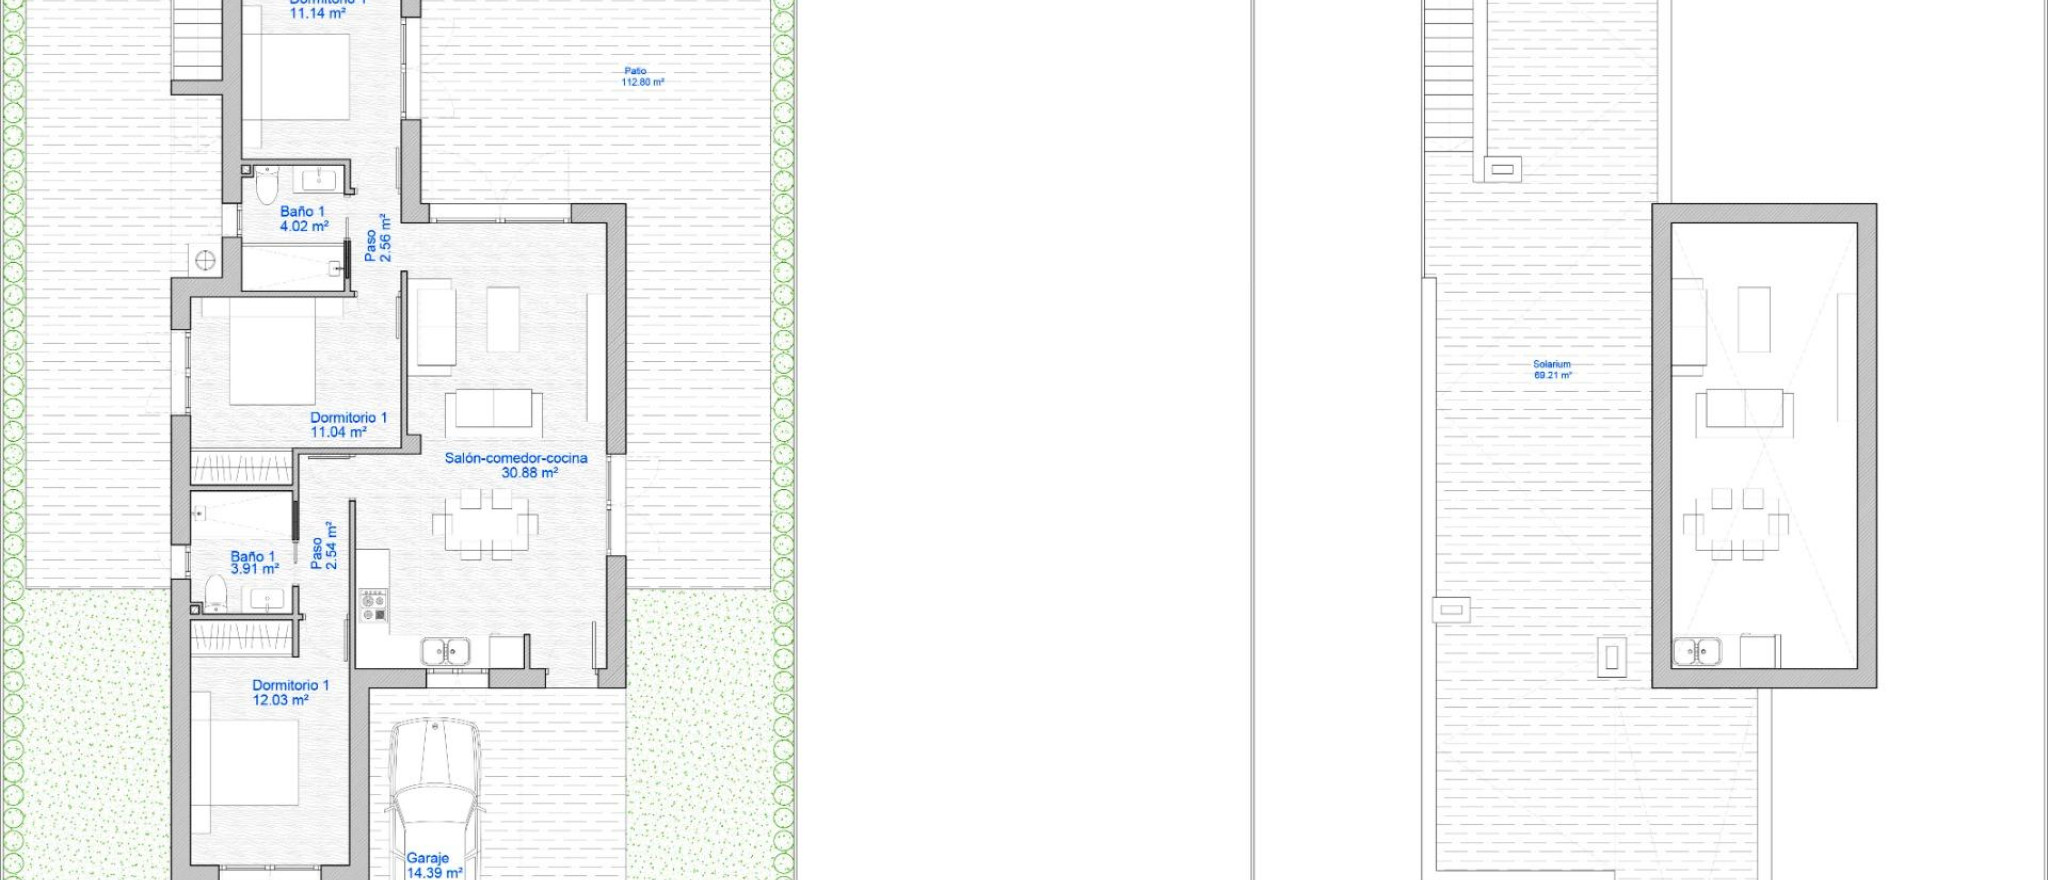Click the "Garaje 14.39 m²" label
Image resolution: width=2048 pixels, height=880 pixels.
(434, 865)
